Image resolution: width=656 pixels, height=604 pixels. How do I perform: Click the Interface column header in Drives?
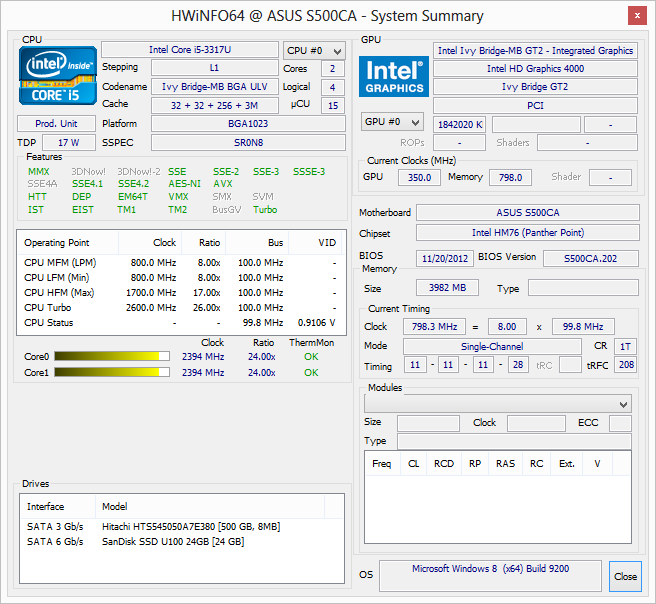[x=58, y=507]
